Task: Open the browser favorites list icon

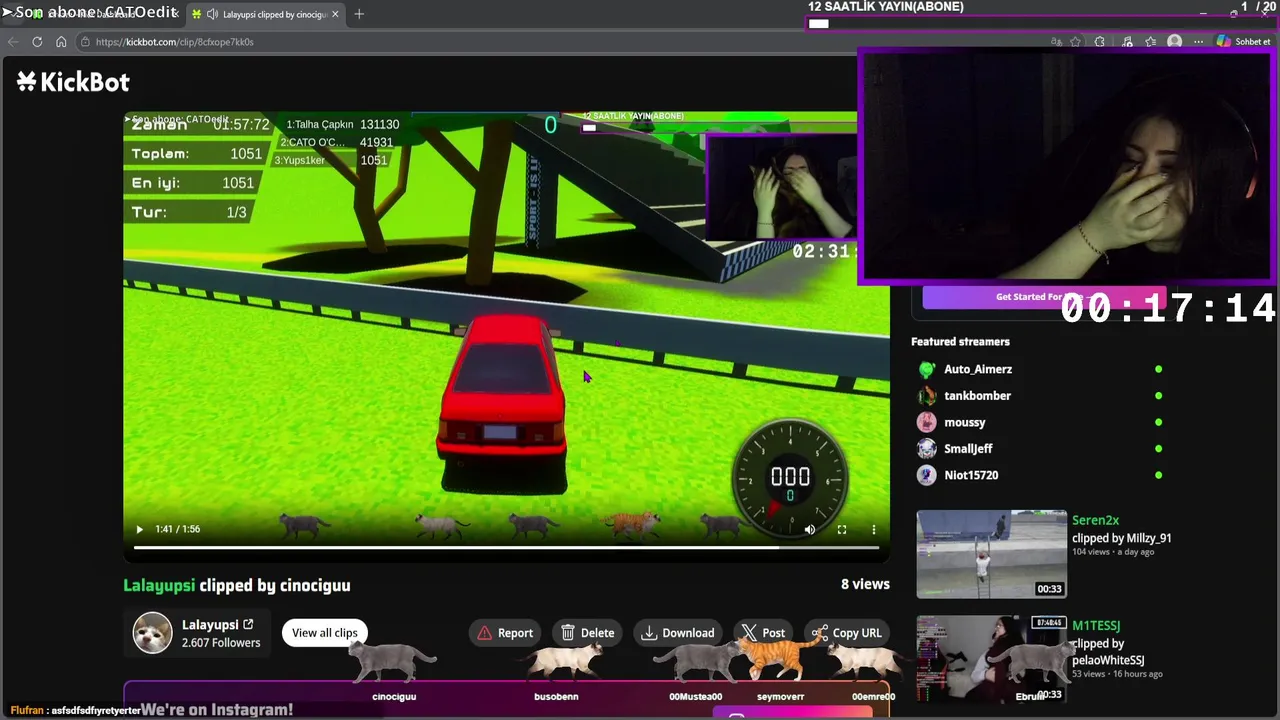Action: coord(1150,42)
